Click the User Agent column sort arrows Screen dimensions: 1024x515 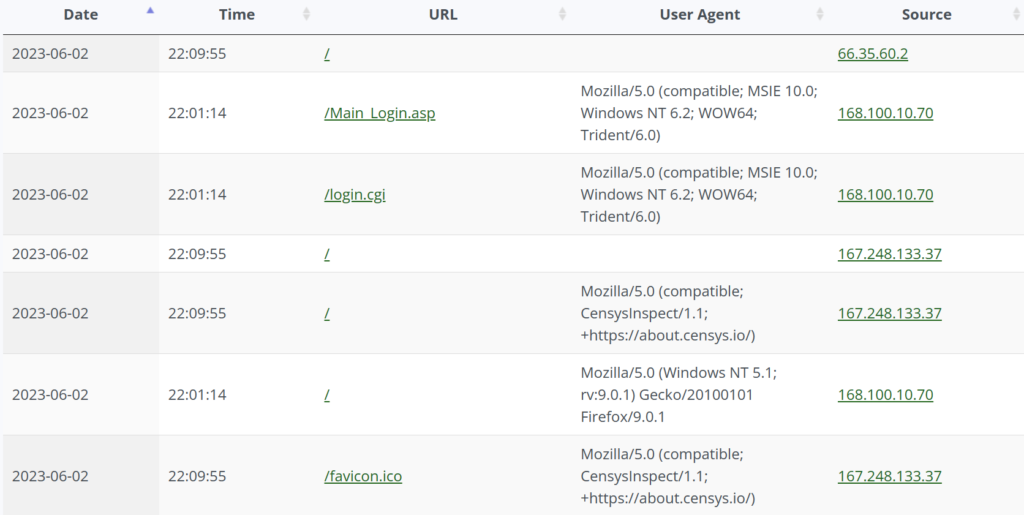click(x=820, y=14)
